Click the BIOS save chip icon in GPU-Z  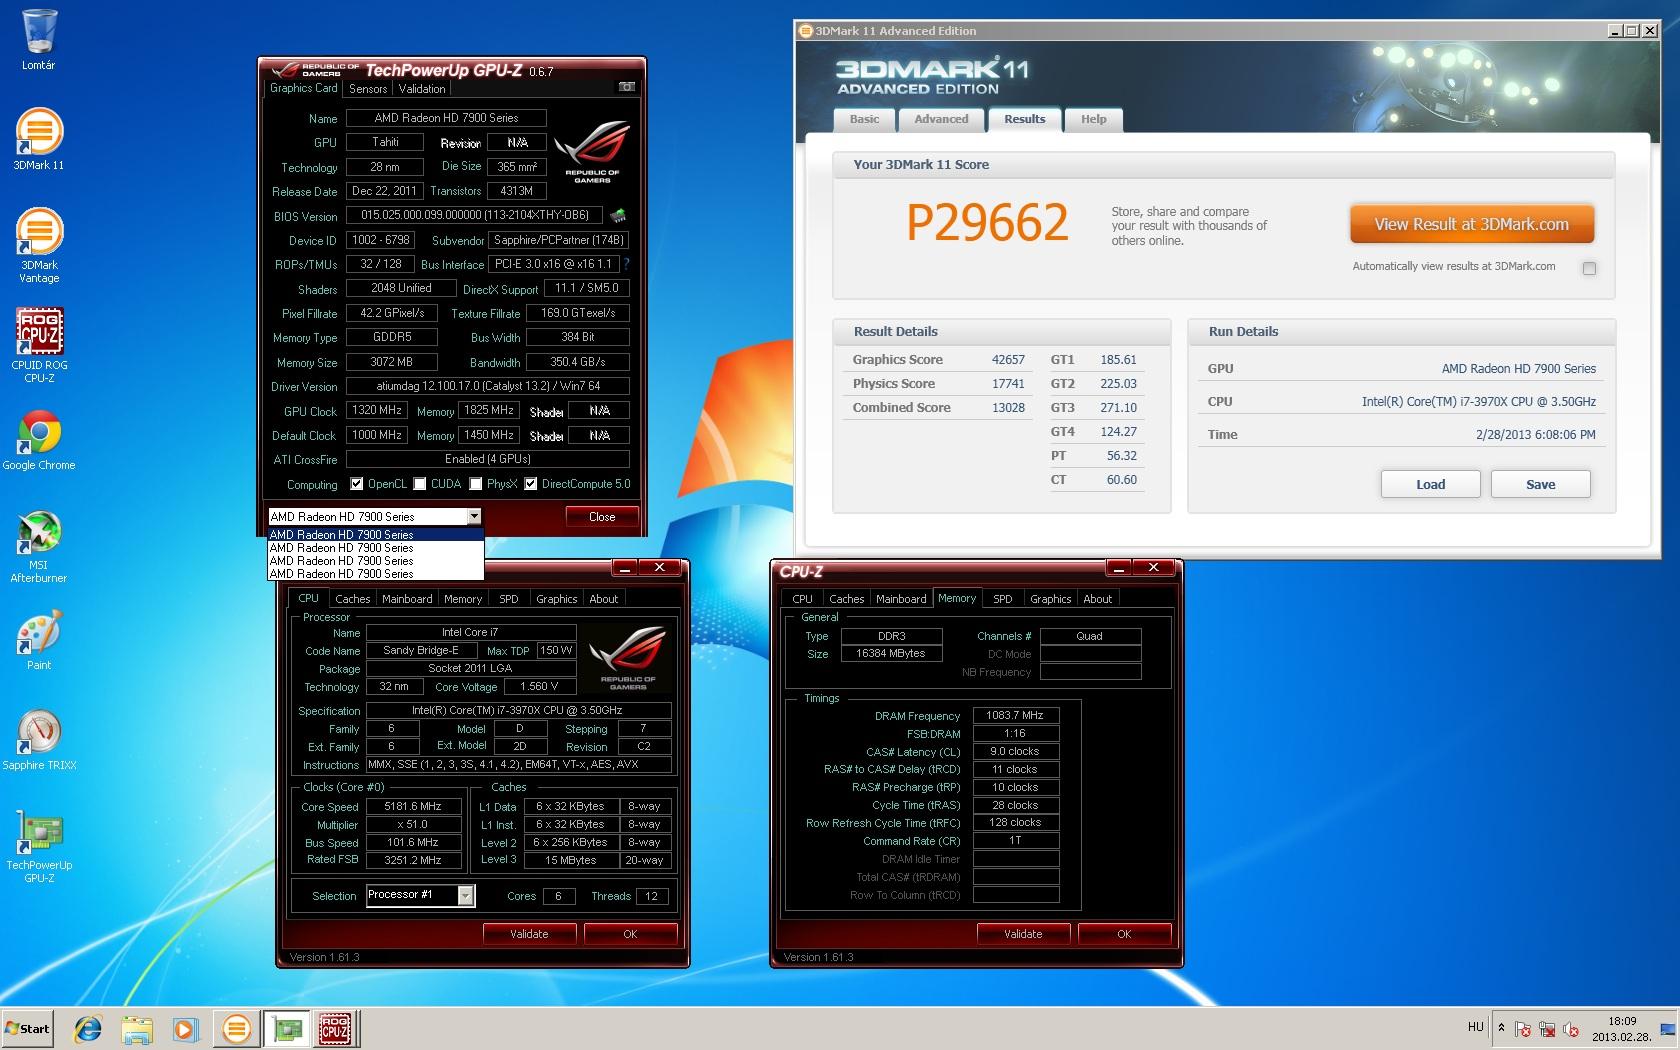pos(618,215)
